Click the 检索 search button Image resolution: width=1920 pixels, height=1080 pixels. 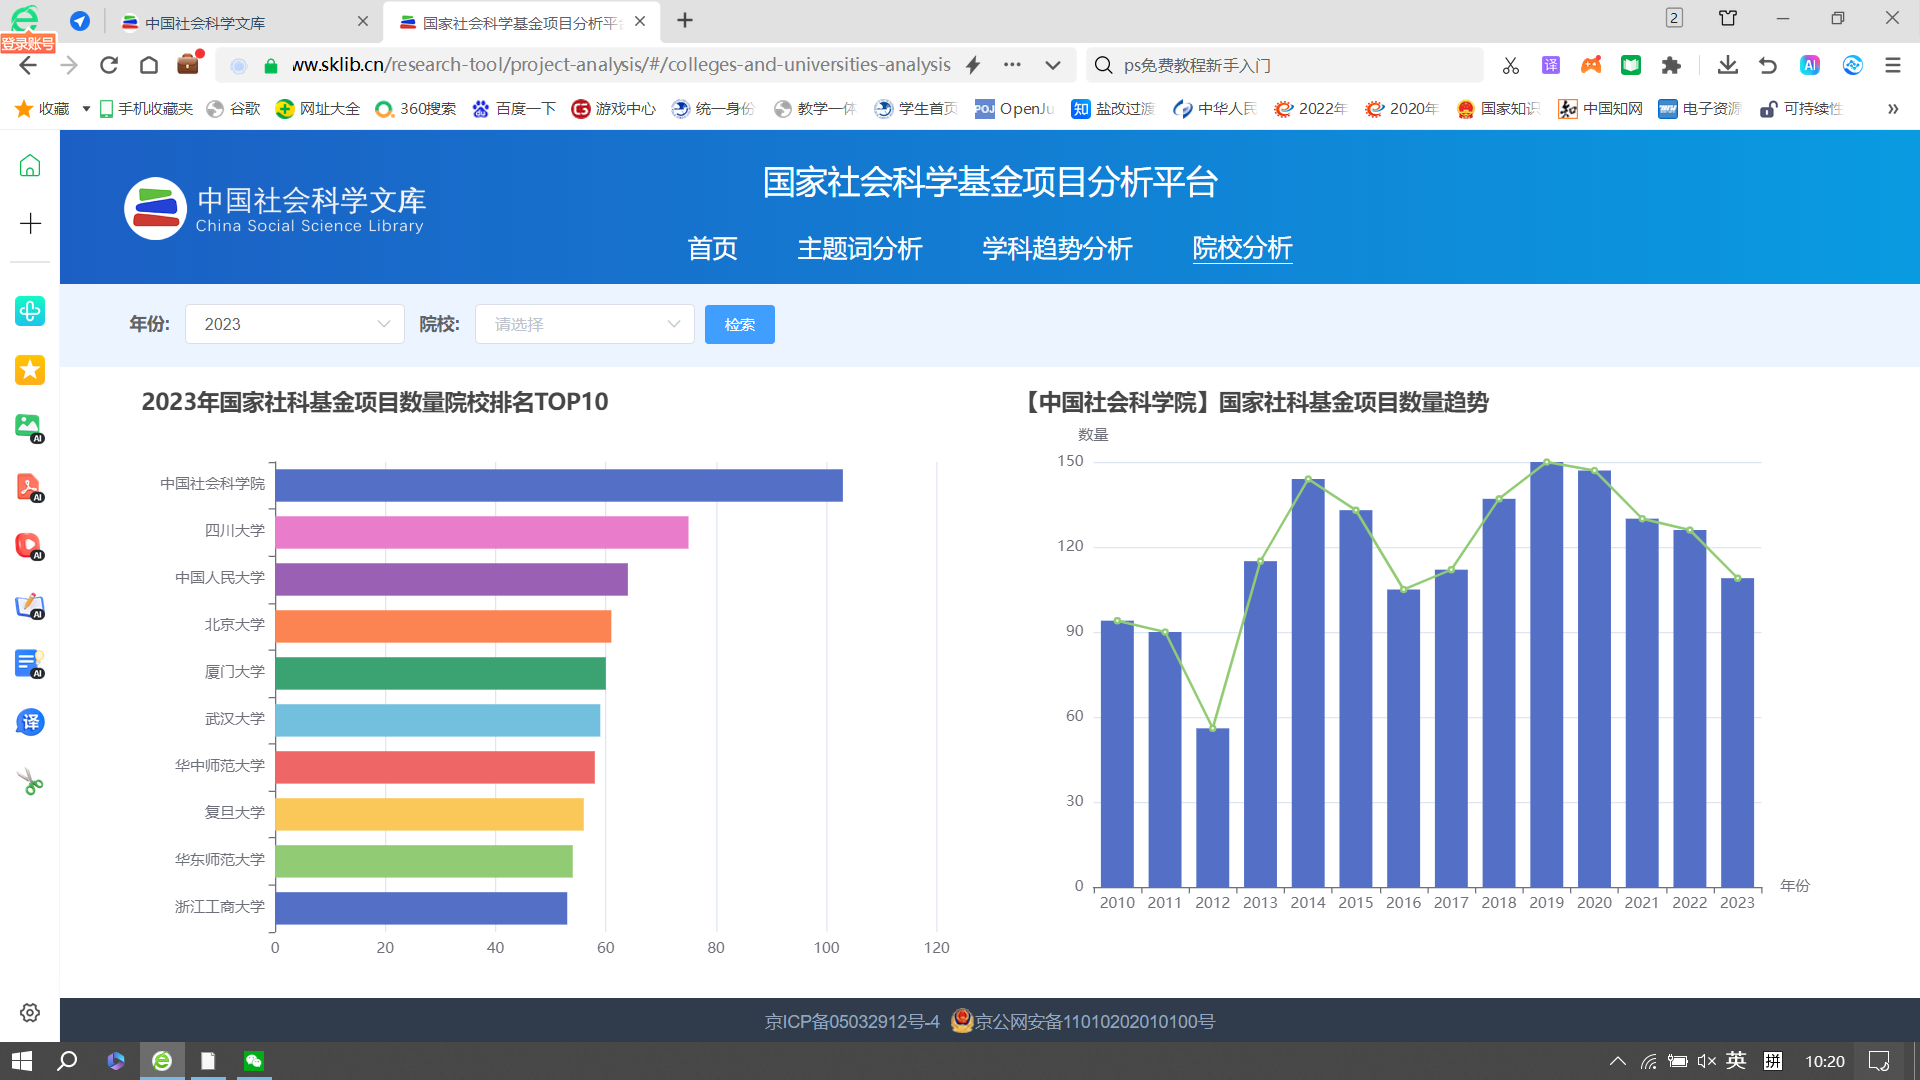point(740,324)
